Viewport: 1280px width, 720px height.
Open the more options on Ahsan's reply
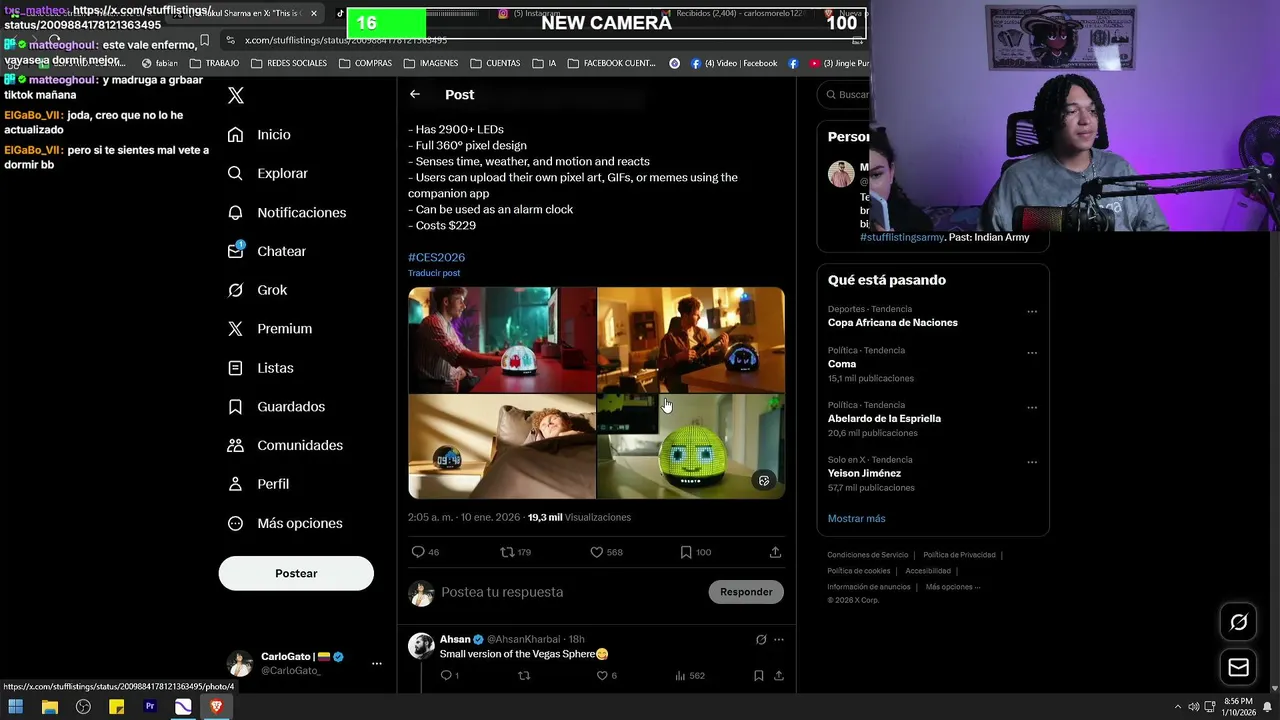click(x=779, y=640)
